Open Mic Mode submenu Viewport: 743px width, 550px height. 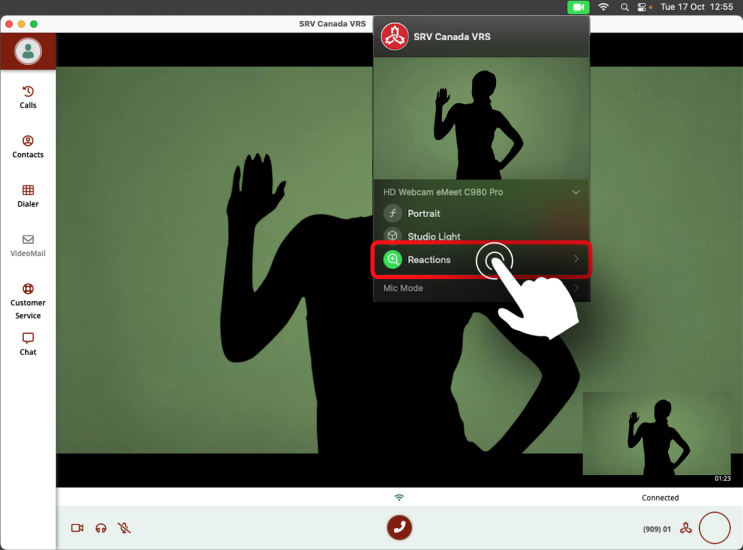(481, 288)
